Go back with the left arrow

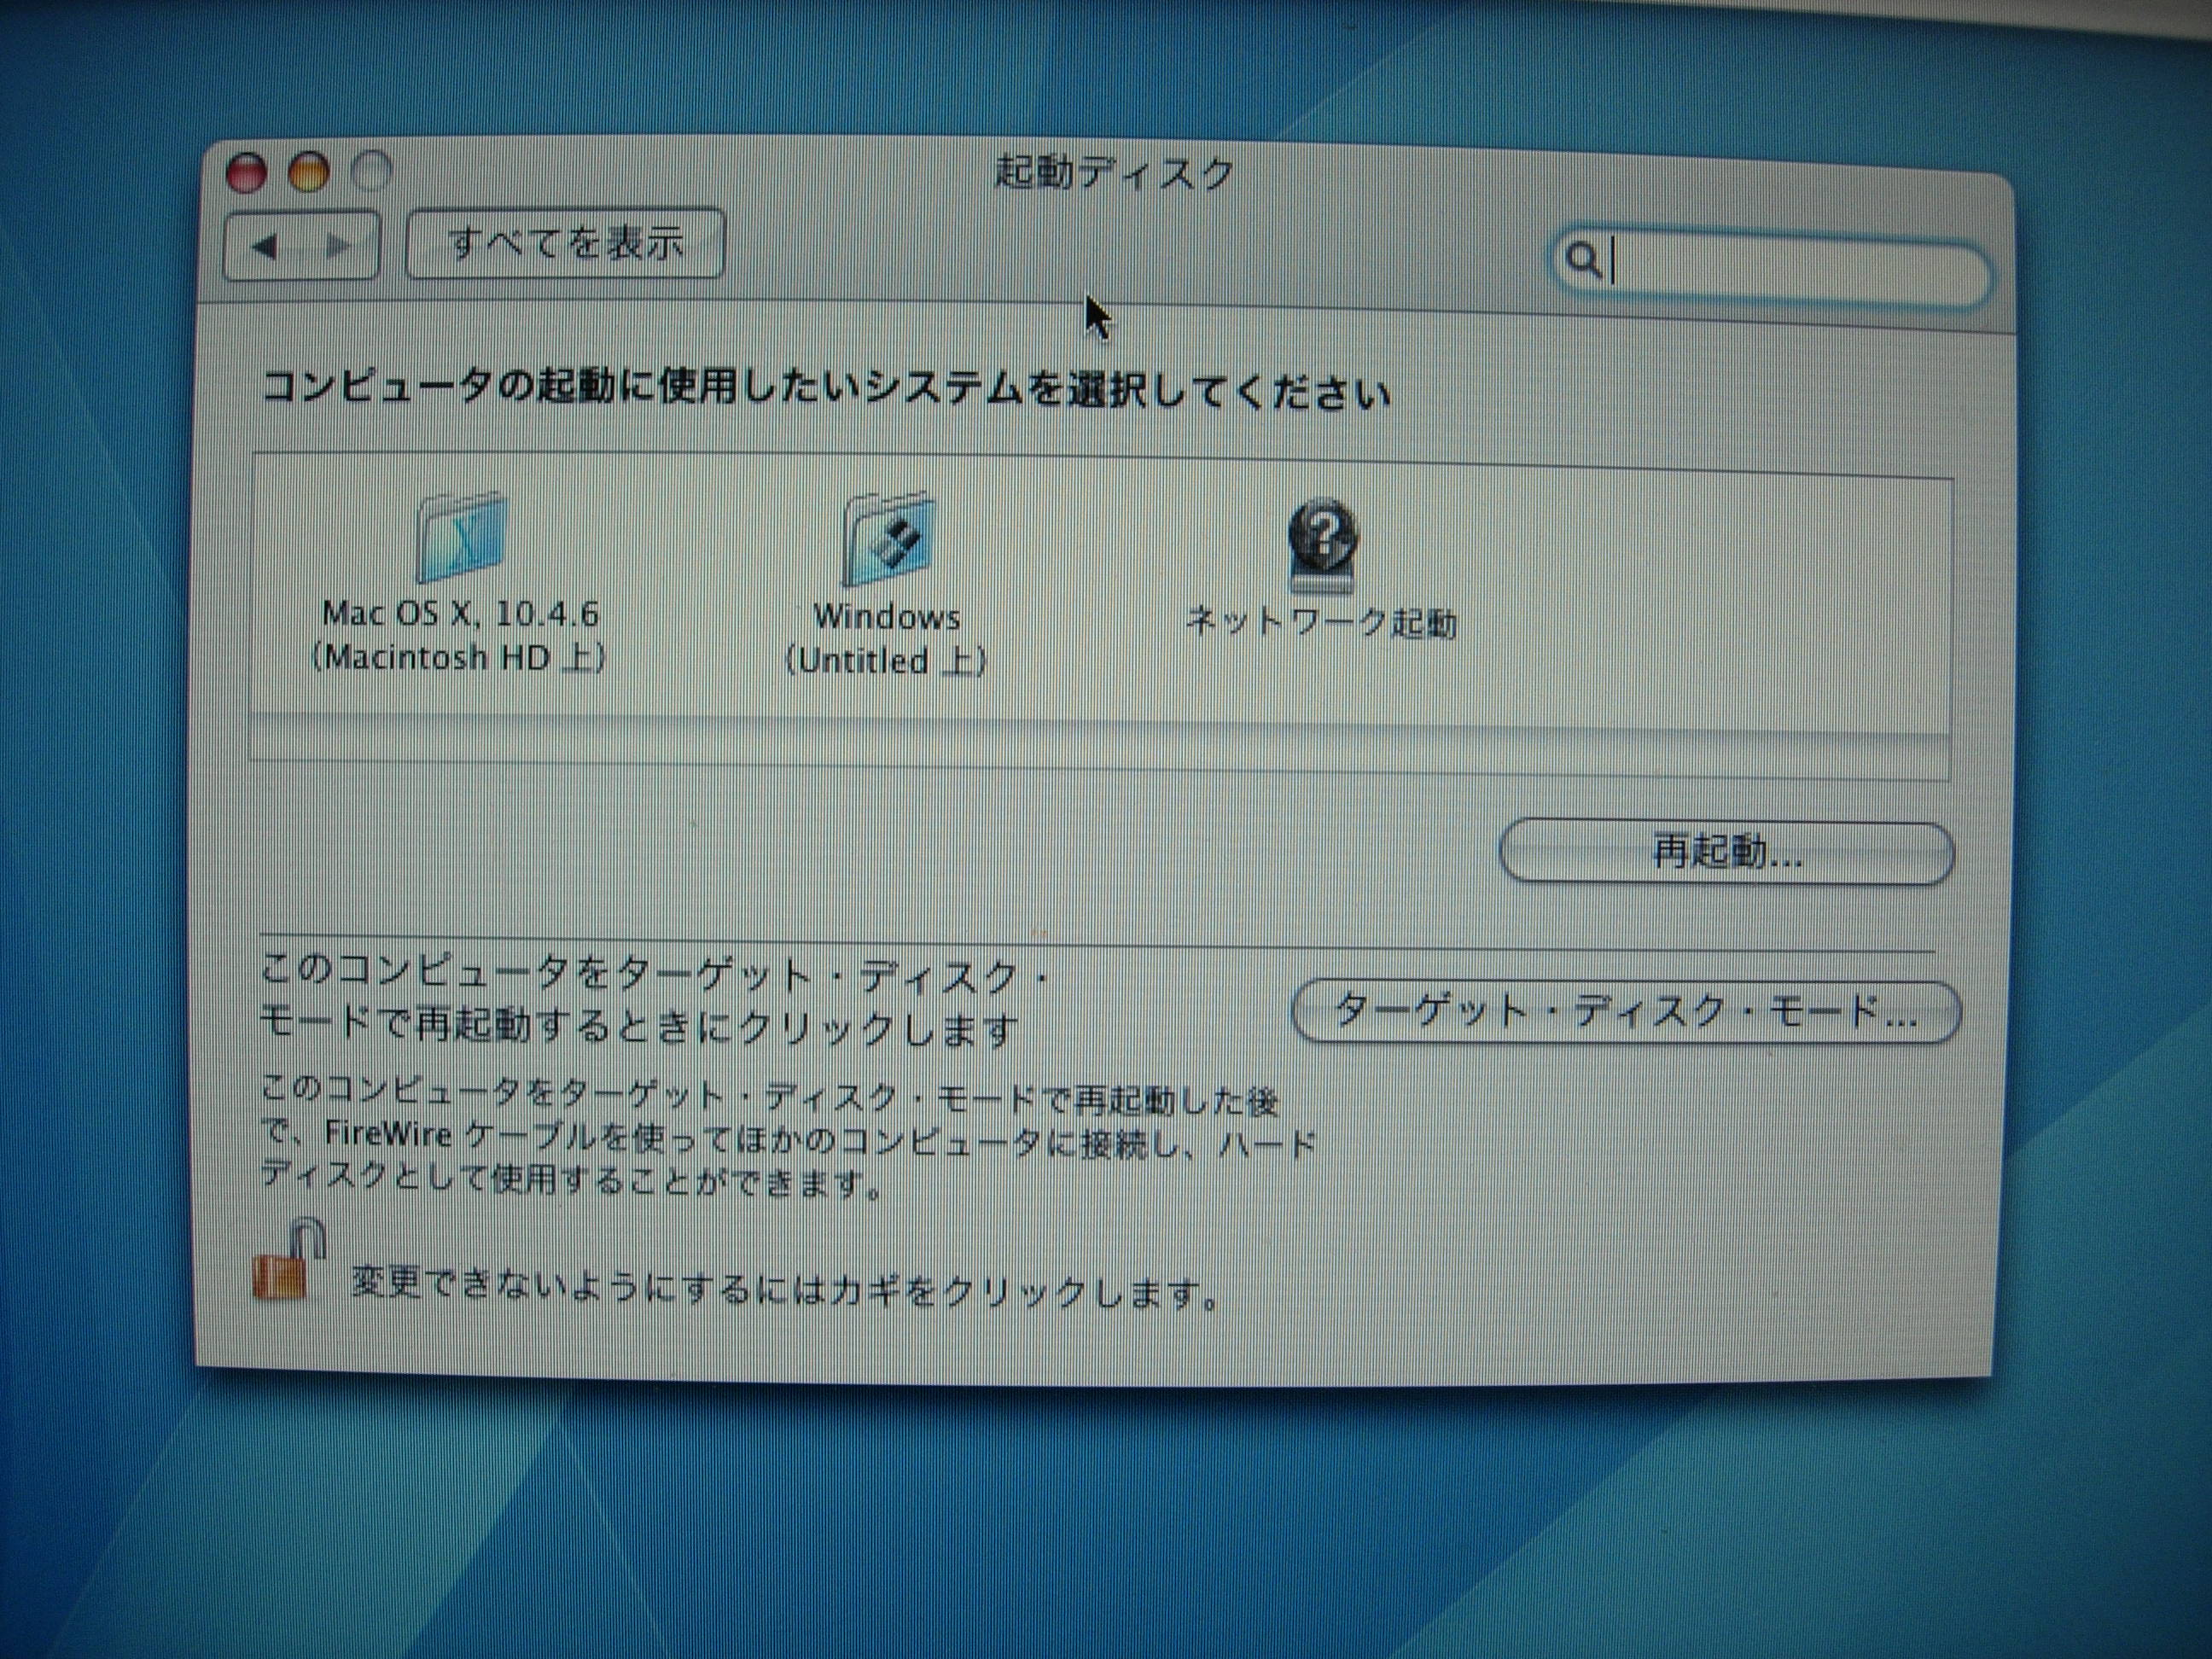click(x=264, y=246)
